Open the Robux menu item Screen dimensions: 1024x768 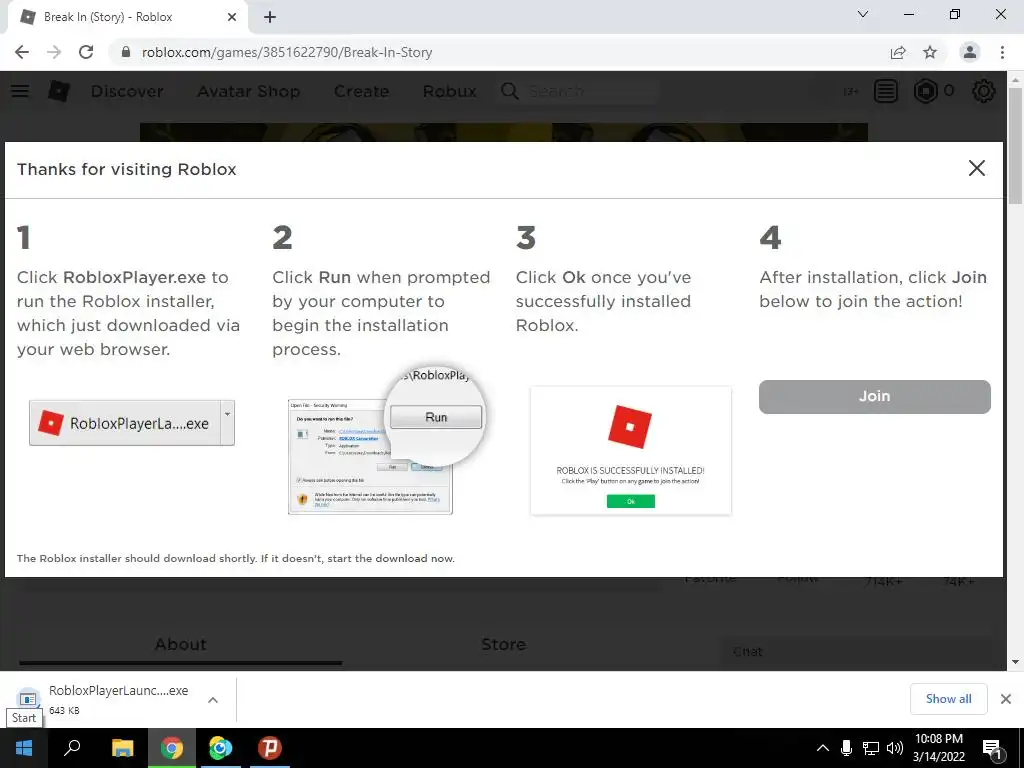pos(450,91)
